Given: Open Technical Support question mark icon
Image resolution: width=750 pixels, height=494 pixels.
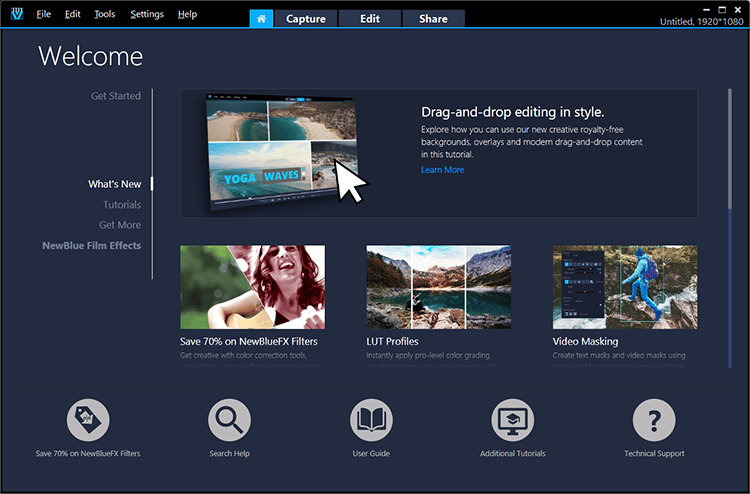Looking at the screenshot, I should click(654, 419).
